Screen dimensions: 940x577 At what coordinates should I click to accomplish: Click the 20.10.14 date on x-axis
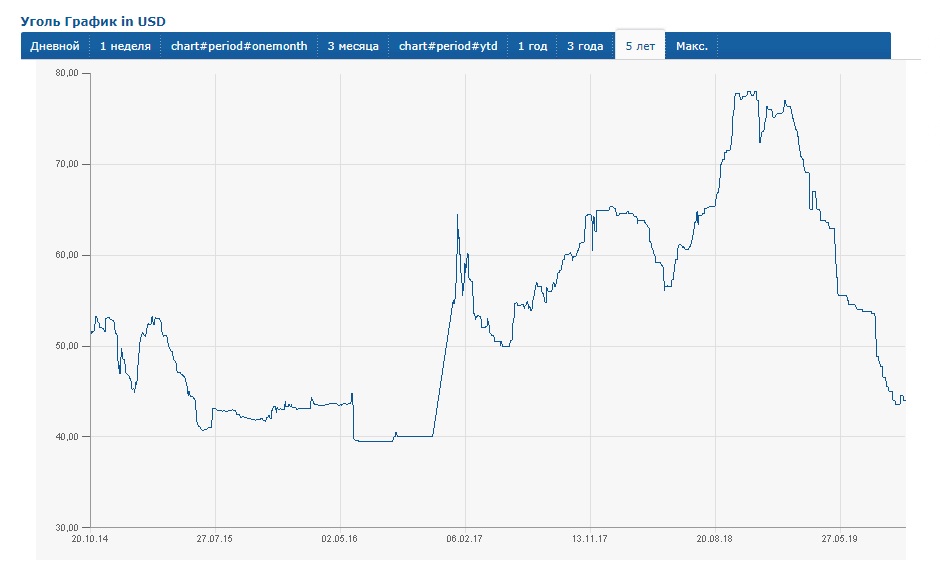click(x=91, y=538)
